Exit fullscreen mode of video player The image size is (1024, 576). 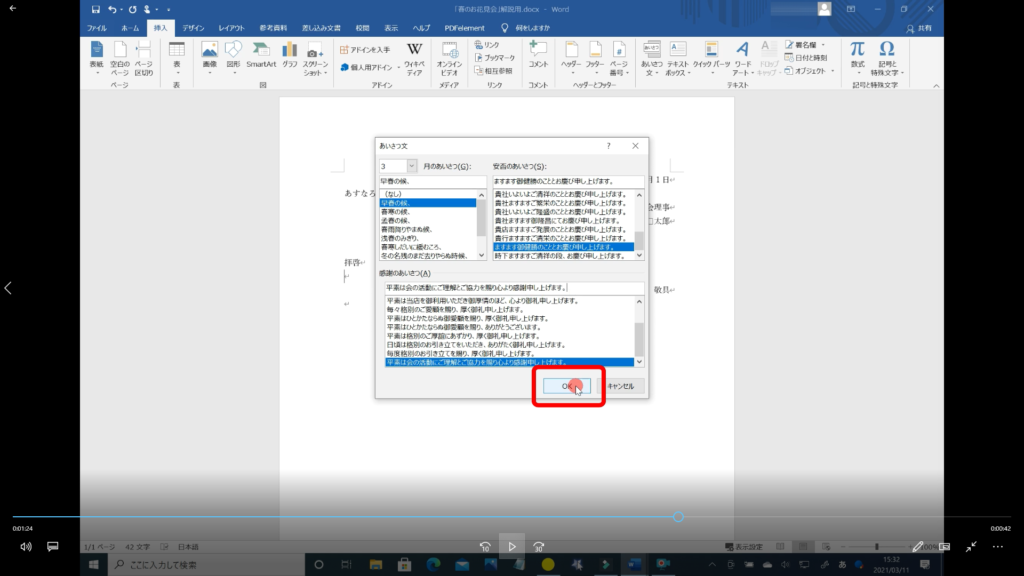coord(971,547)
